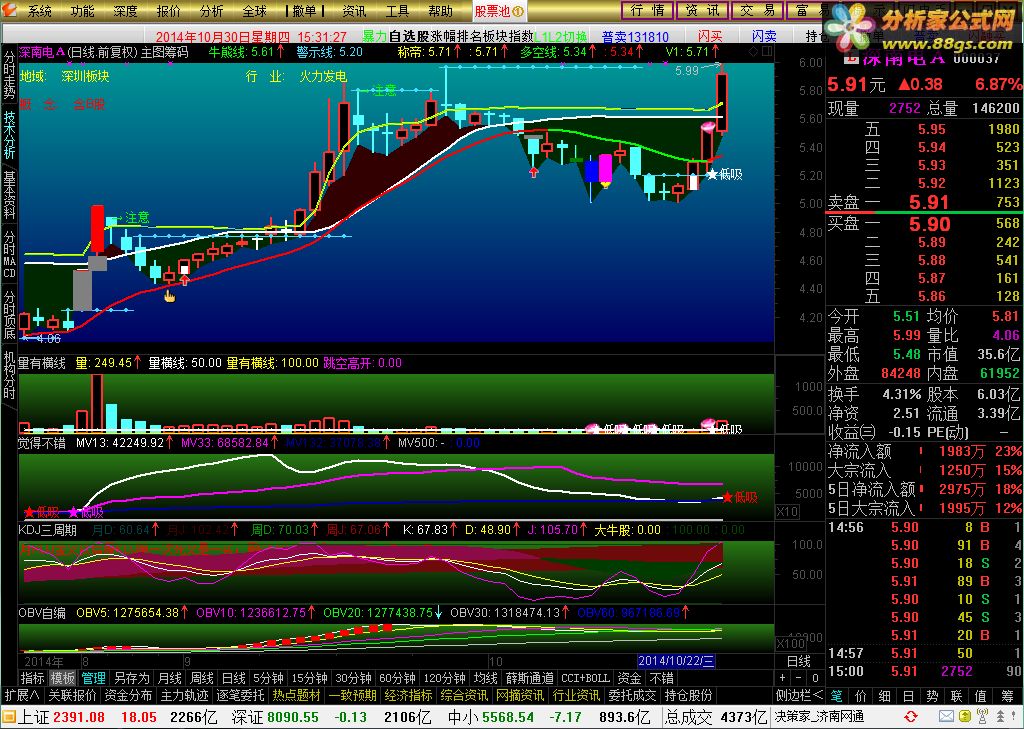Click the 2014/10/22/三 date marker on the timeline
The height and width of the screenshot is (729, 1024).
click(x=676, y=660)
